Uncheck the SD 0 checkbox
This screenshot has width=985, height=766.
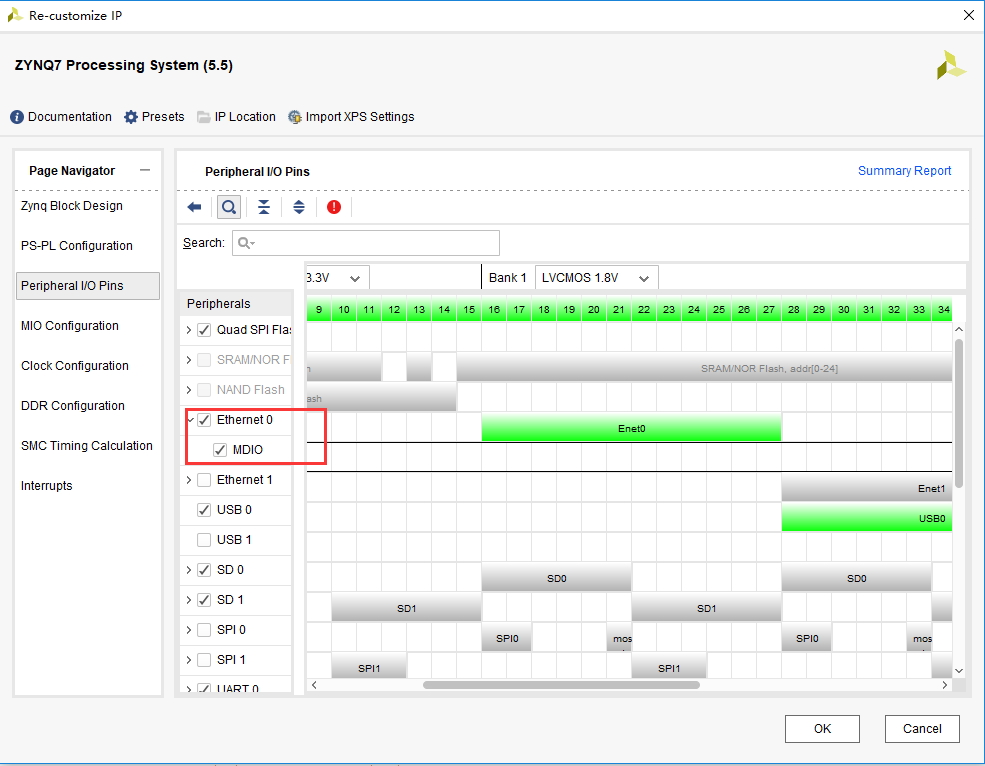pyautogui.click(x=204, y=570)
